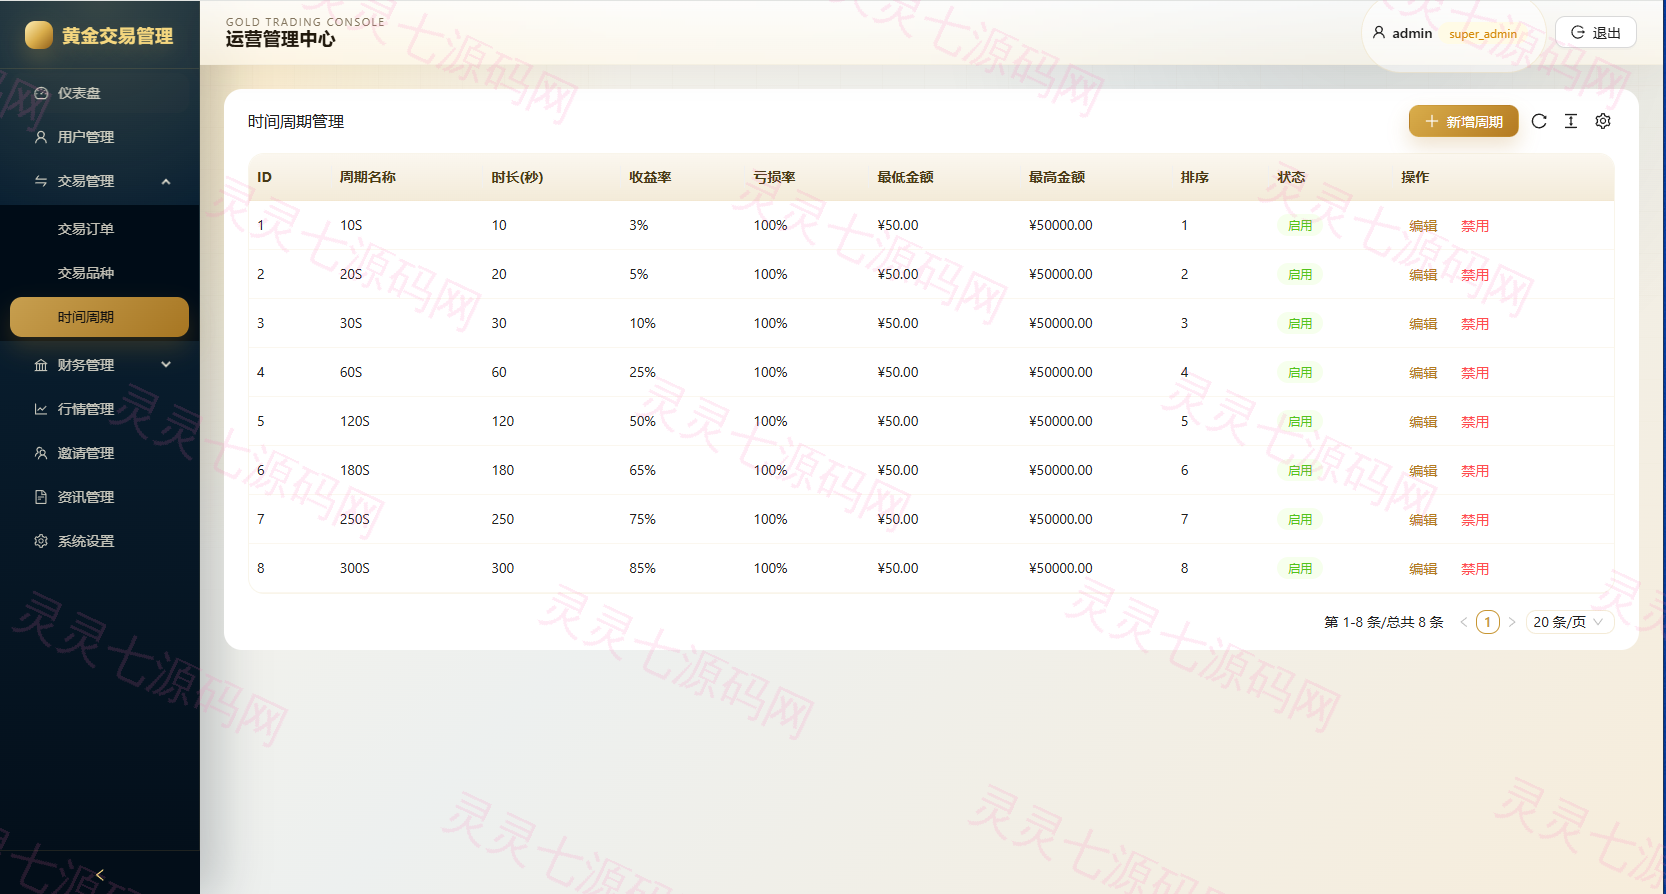1666x894 pixels.
Task: Click the user icon beside 用户管理
Action: click(41, 137)
